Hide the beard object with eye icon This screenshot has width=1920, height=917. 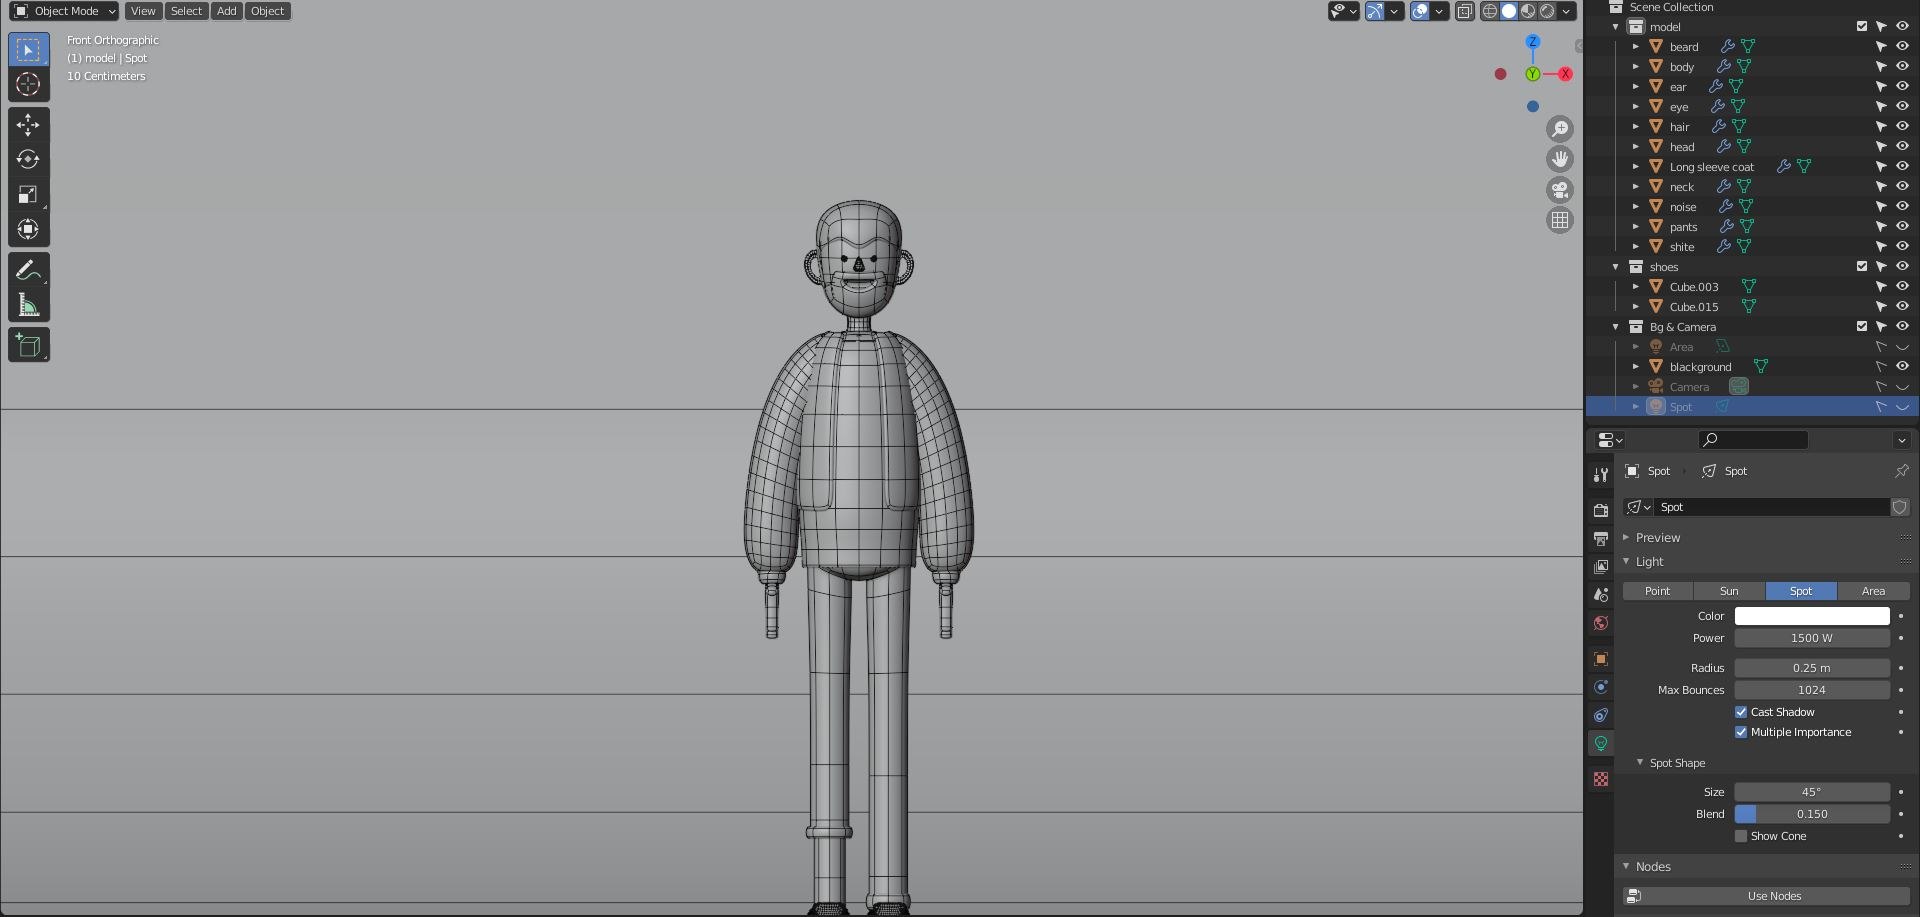1902,46
